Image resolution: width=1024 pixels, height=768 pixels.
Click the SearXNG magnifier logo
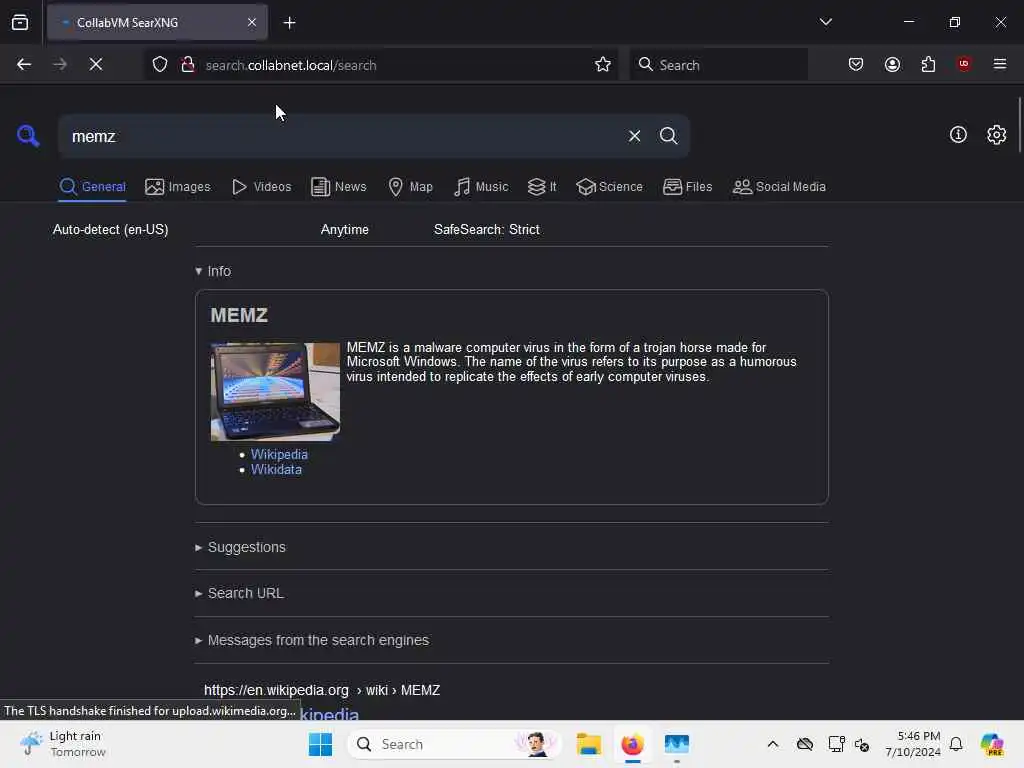pyautogui.click(x=28, y=136)
